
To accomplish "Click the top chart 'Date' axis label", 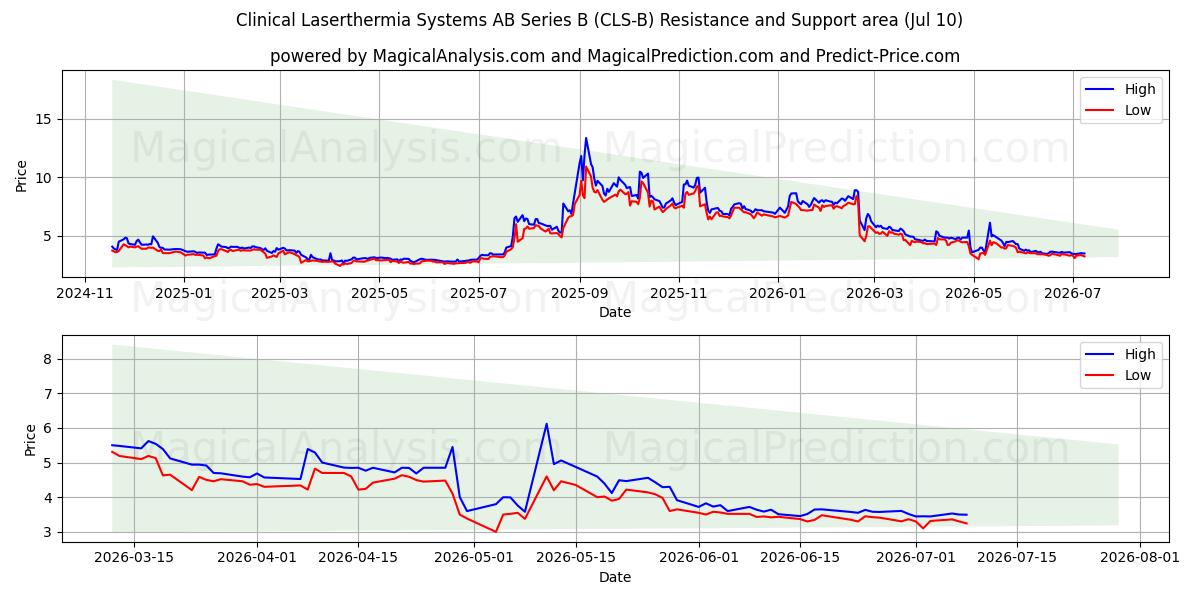I will (x=615, y=312).
